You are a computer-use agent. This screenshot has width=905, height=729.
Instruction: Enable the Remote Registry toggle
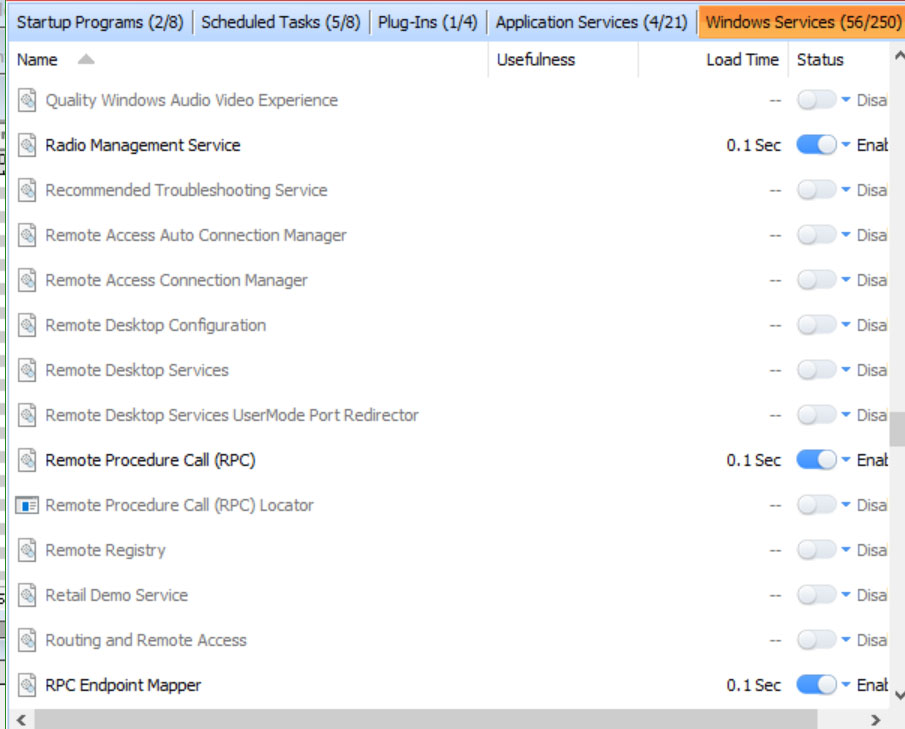point(816,550)
